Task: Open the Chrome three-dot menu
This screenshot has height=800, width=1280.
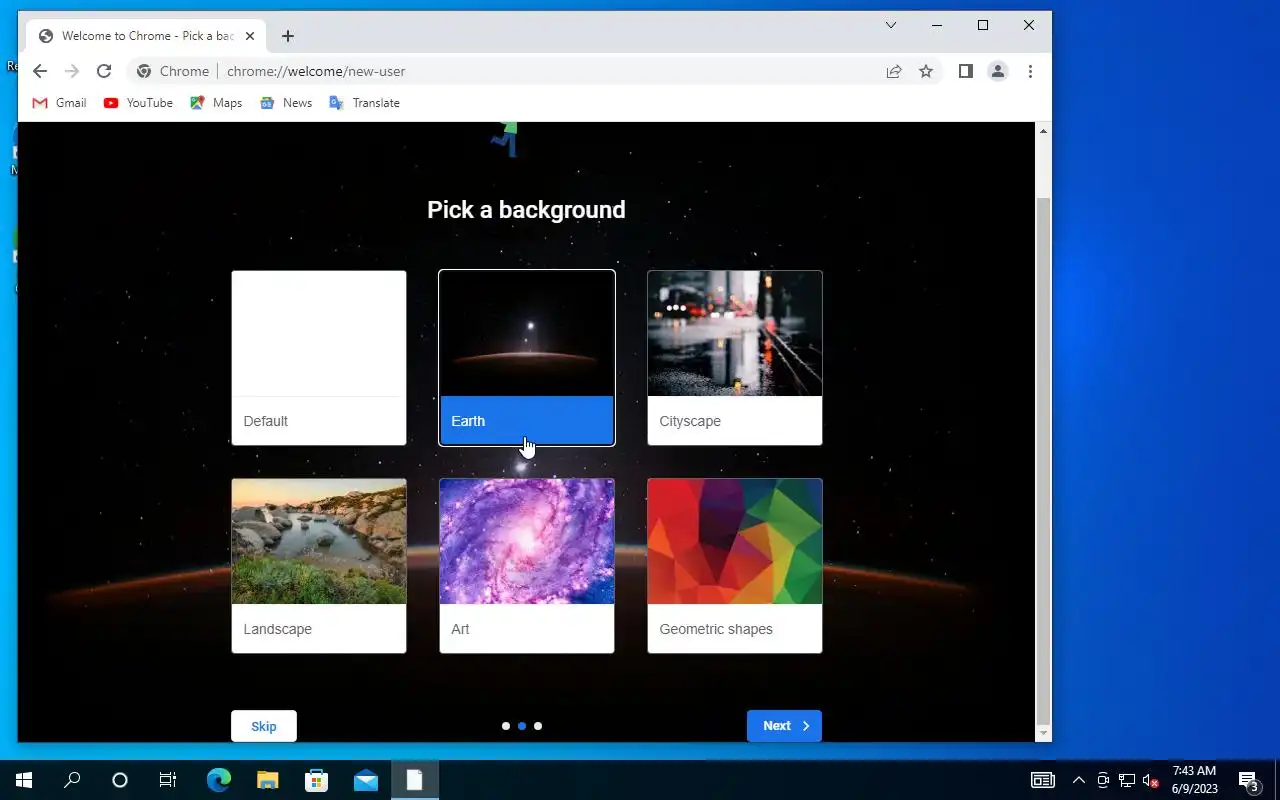Action: coord(1030,71)
